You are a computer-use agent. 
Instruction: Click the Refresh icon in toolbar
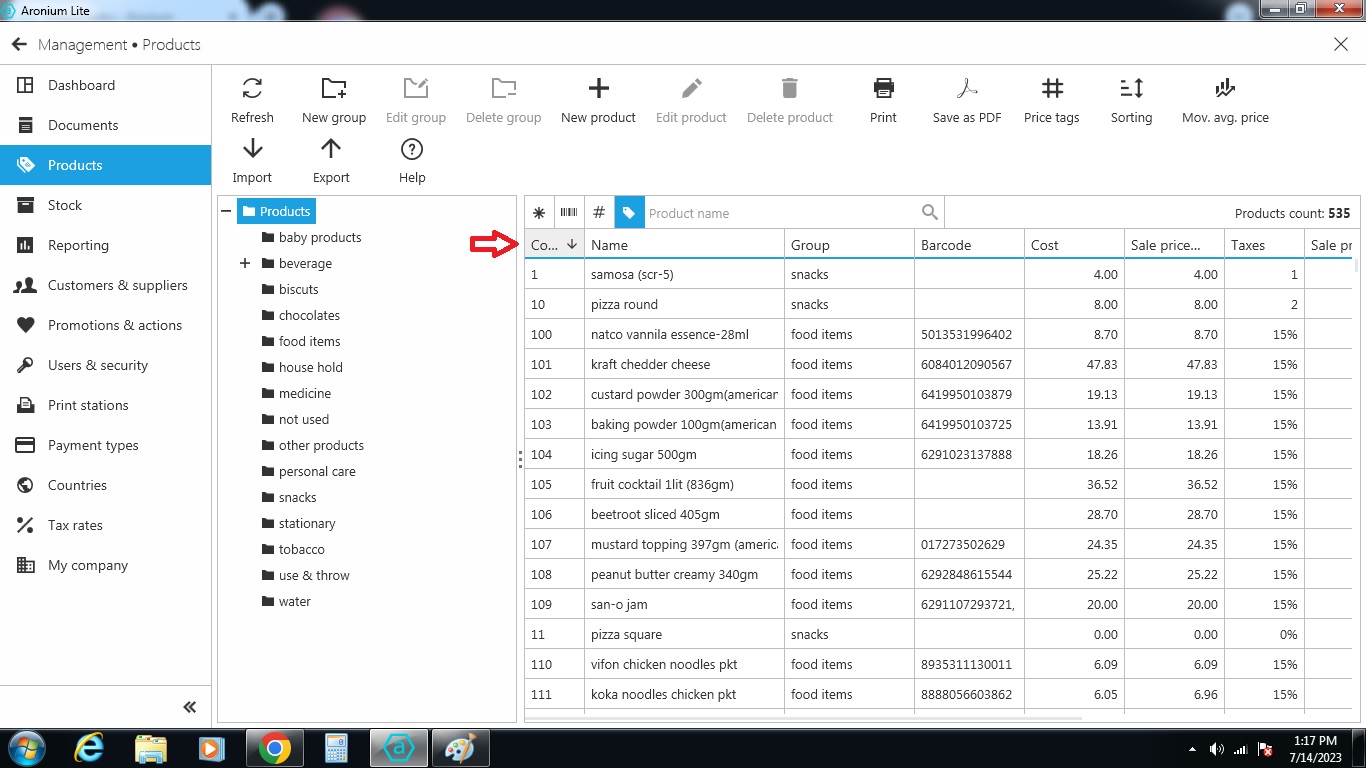[x=252, y=90]
